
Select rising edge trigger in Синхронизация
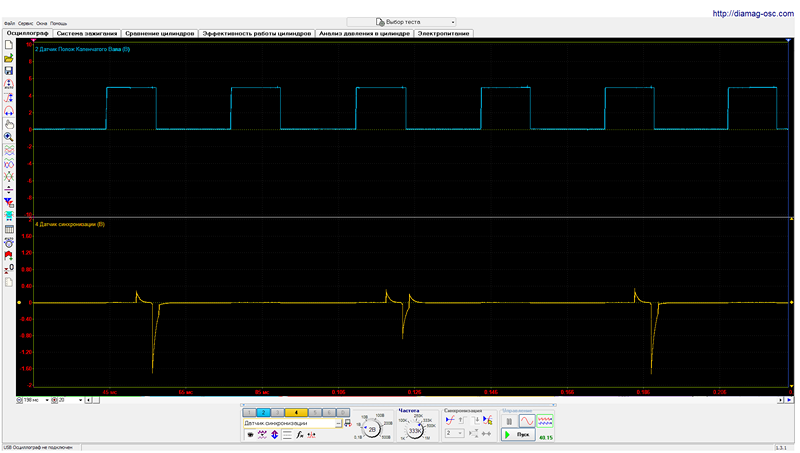coord(462,420)
